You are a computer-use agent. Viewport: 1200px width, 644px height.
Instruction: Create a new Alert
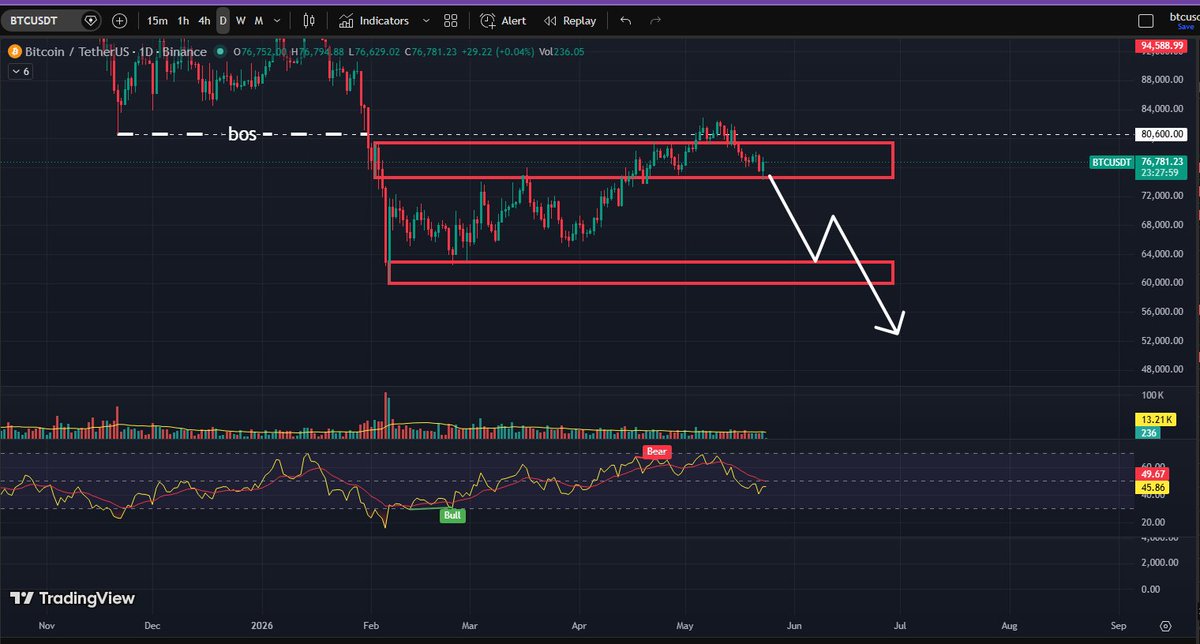[503, 20]
